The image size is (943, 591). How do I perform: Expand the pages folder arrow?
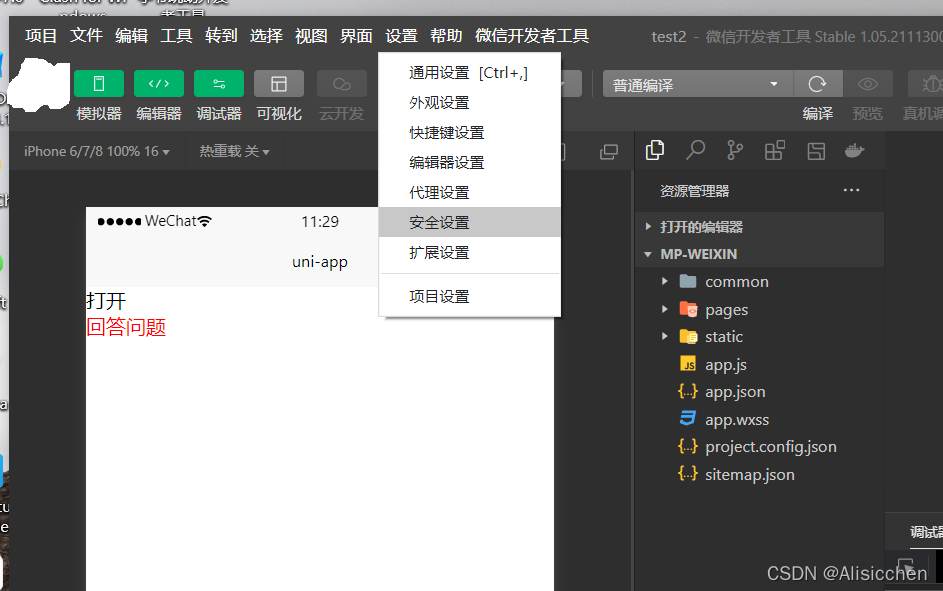[665, 309]
